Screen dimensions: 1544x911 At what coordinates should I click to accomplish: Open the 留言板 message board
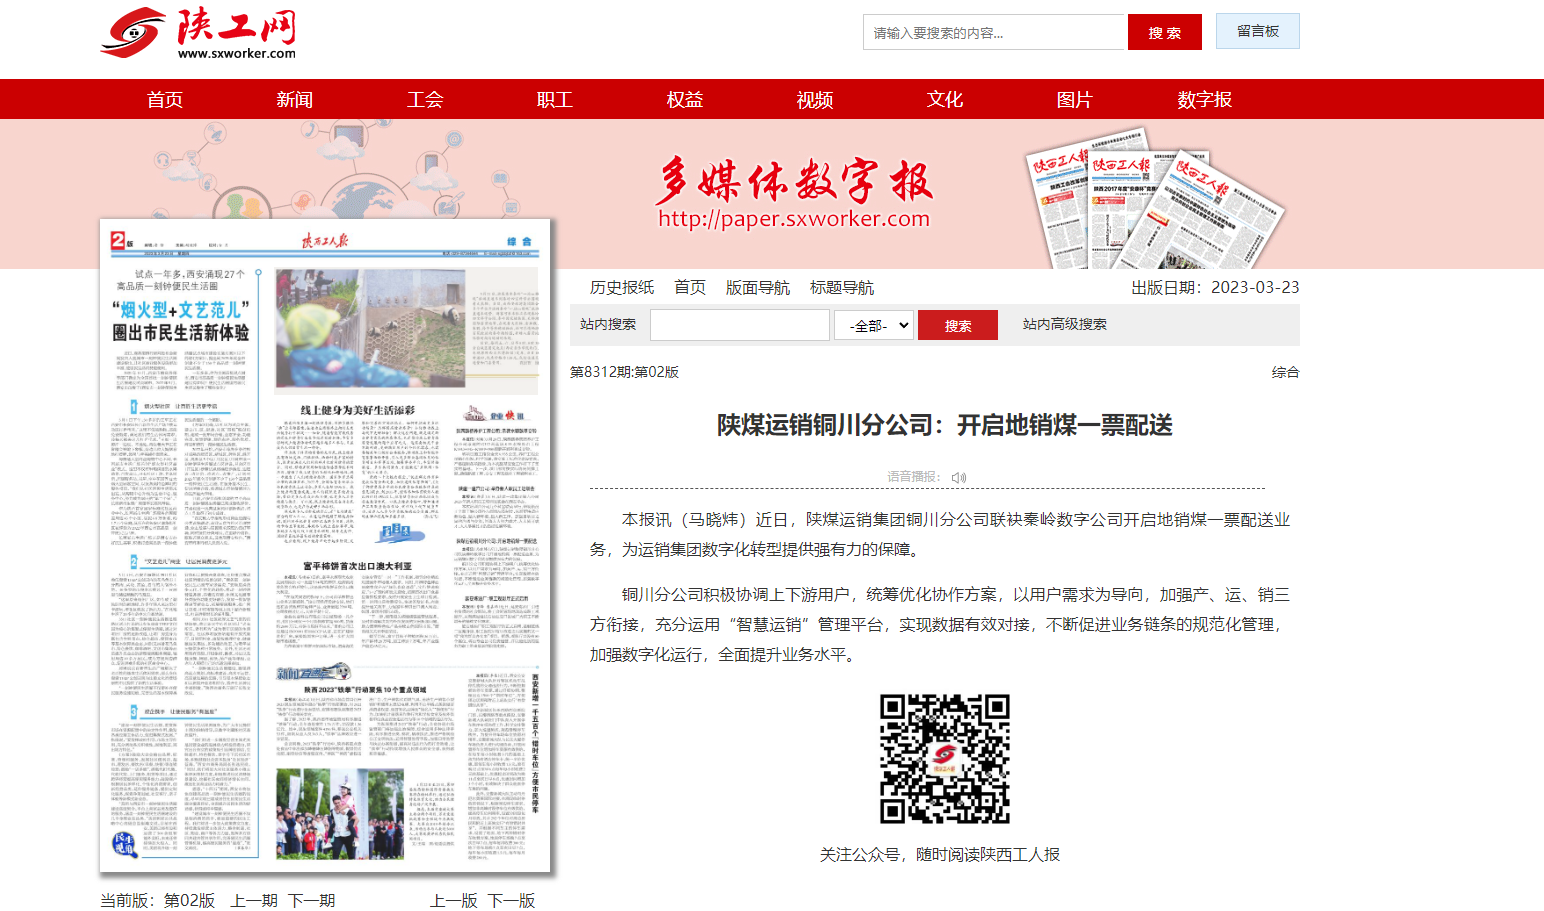coord(1258,31)
